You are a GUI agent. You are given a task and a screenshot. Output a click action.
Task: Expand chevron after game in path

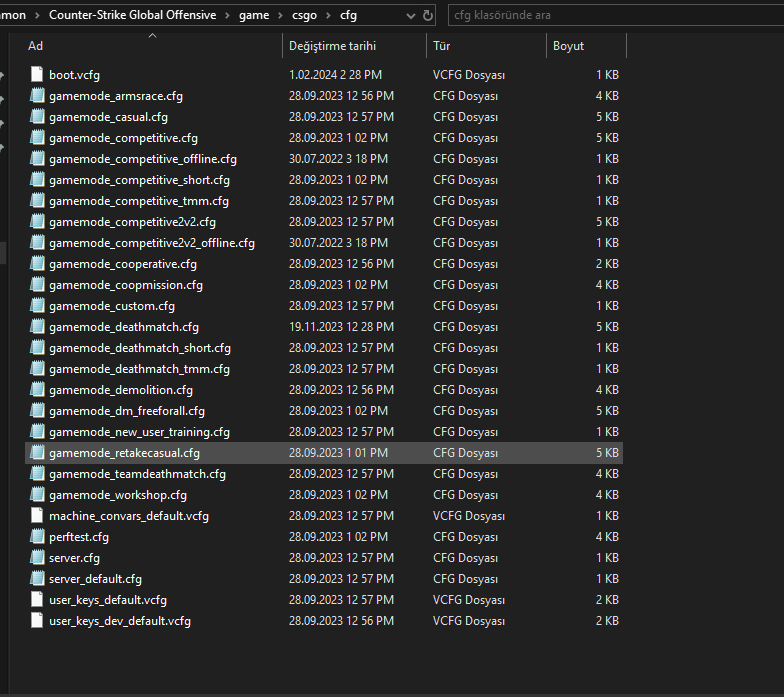(280, 16)
